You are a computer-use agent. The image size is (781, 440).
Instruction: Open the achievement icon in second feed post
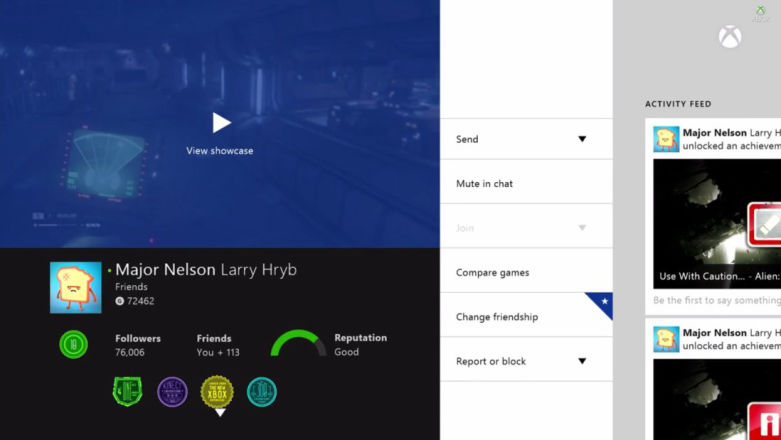pyautogui.click(x=765, y=422)
